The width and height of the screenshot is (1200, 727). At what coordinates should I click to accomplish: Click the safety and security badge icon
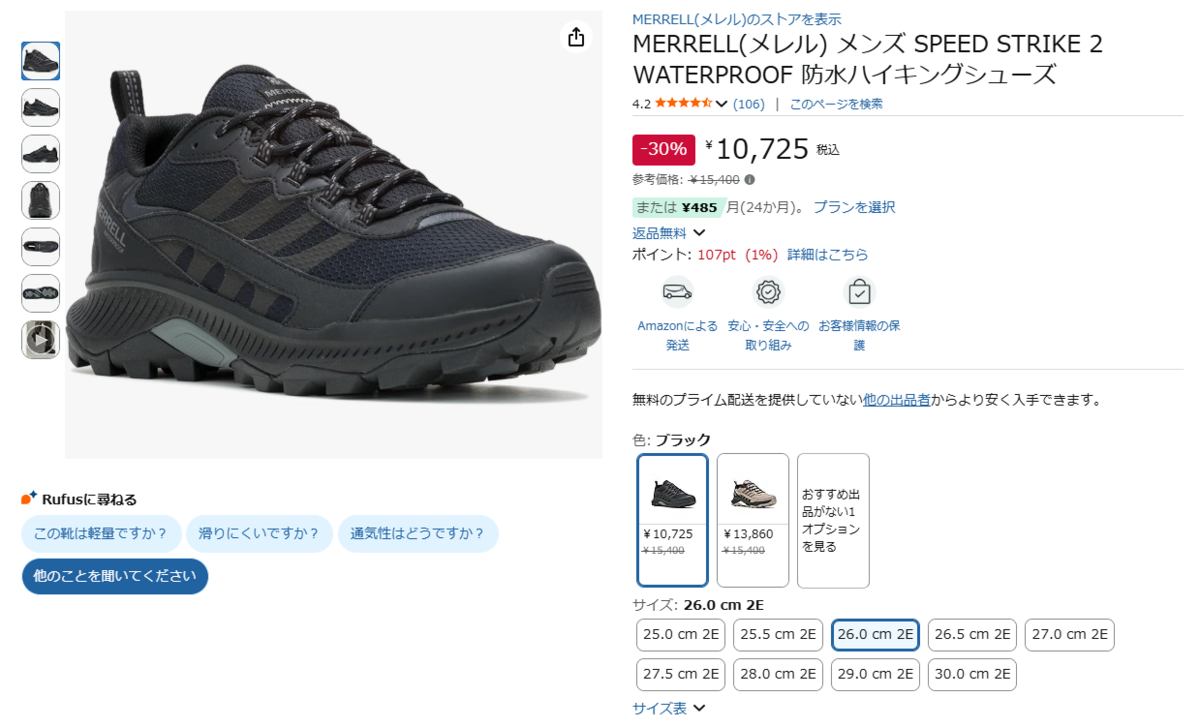tap(768, 291)
